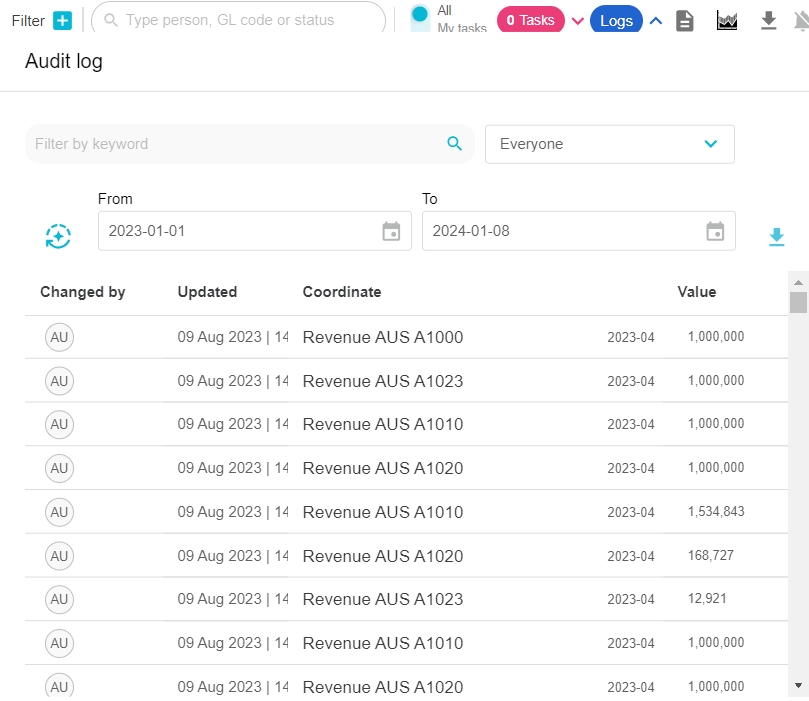Click the Logs pill button
This screenshot has height=701, width=809.
point(616,20)
